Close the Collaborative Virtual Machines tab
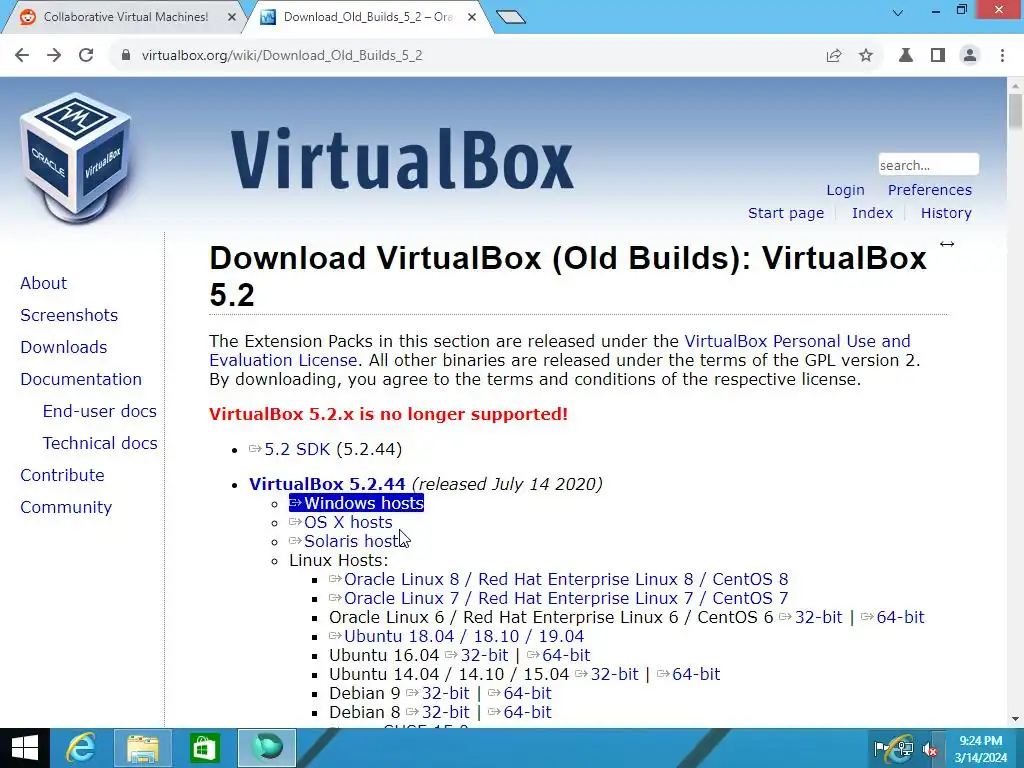Viewport: 1024px width, 768px height. (232, 17)
